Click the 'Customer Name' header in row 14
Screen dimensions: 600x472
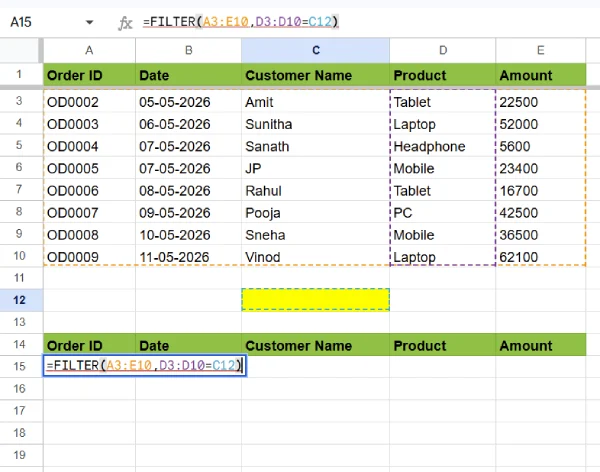pyautogui.click(x=315, y=345)
